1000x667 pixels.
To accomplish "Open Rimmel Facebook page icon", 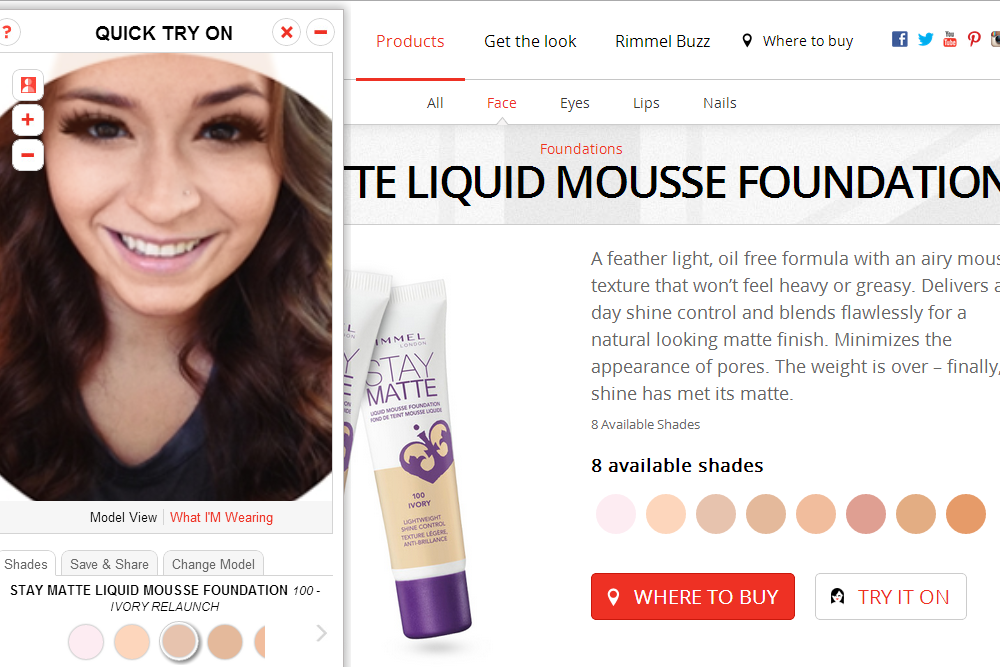I will point(899,39).
